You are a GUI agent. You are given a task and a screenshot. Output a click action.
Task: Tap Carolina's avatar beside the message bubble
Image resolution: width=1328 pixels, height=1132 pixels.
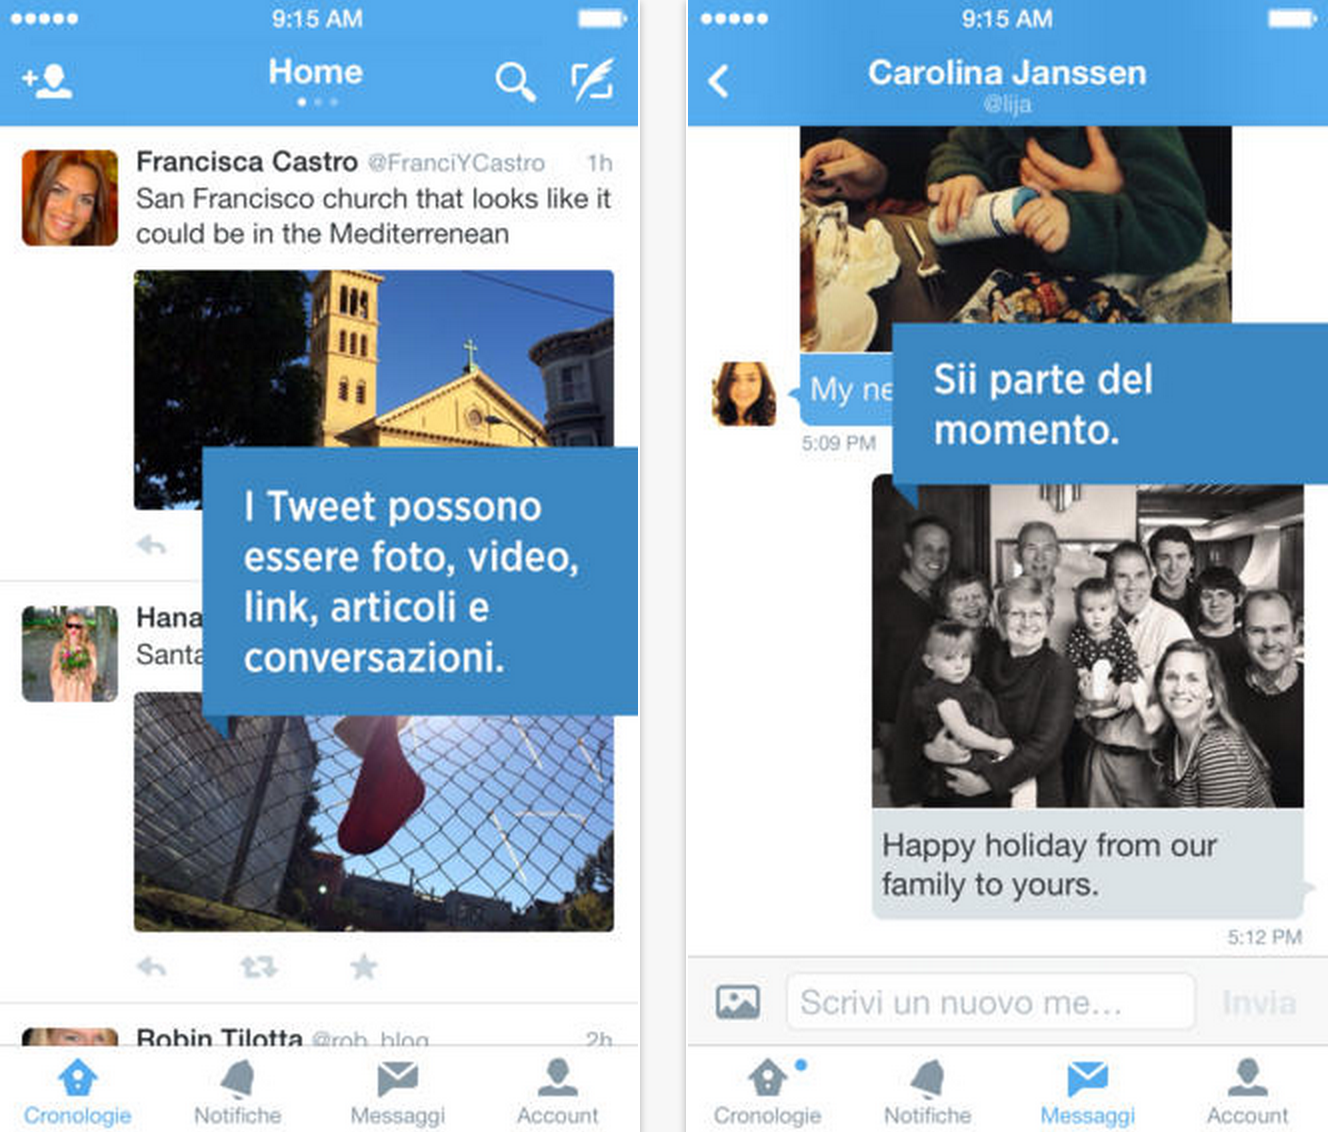tap(744, 394)
